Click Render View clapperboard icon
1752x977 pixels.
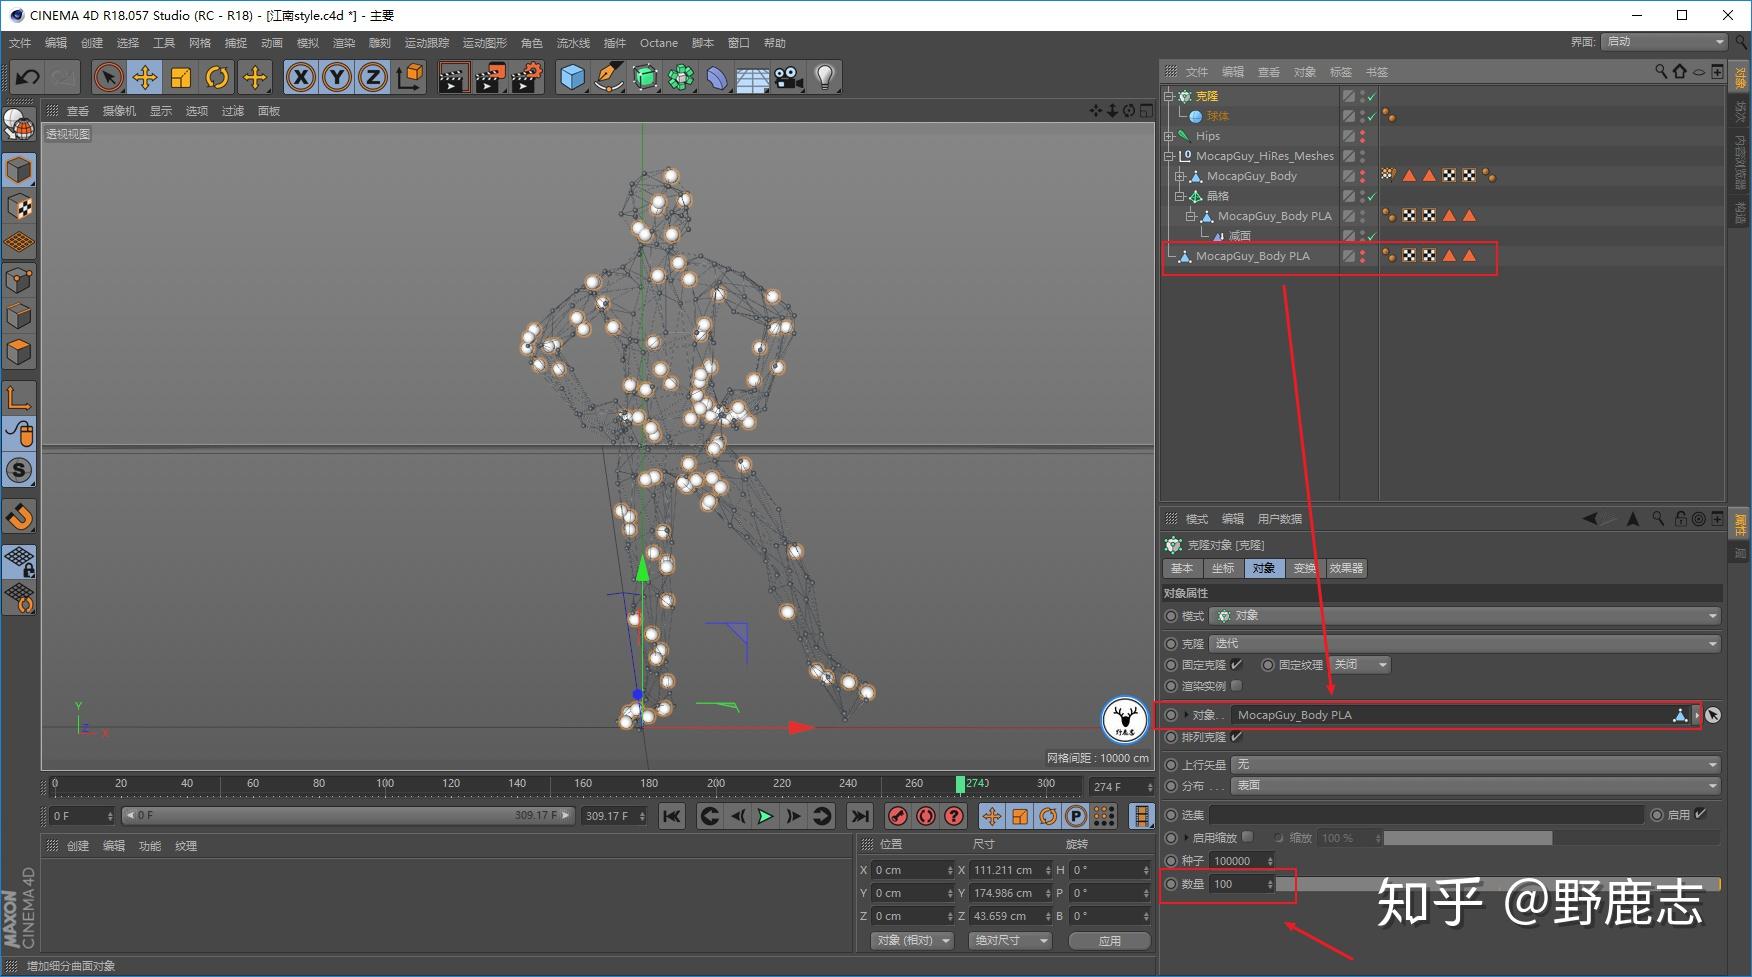pyautogui.click(x=453, y=77)
